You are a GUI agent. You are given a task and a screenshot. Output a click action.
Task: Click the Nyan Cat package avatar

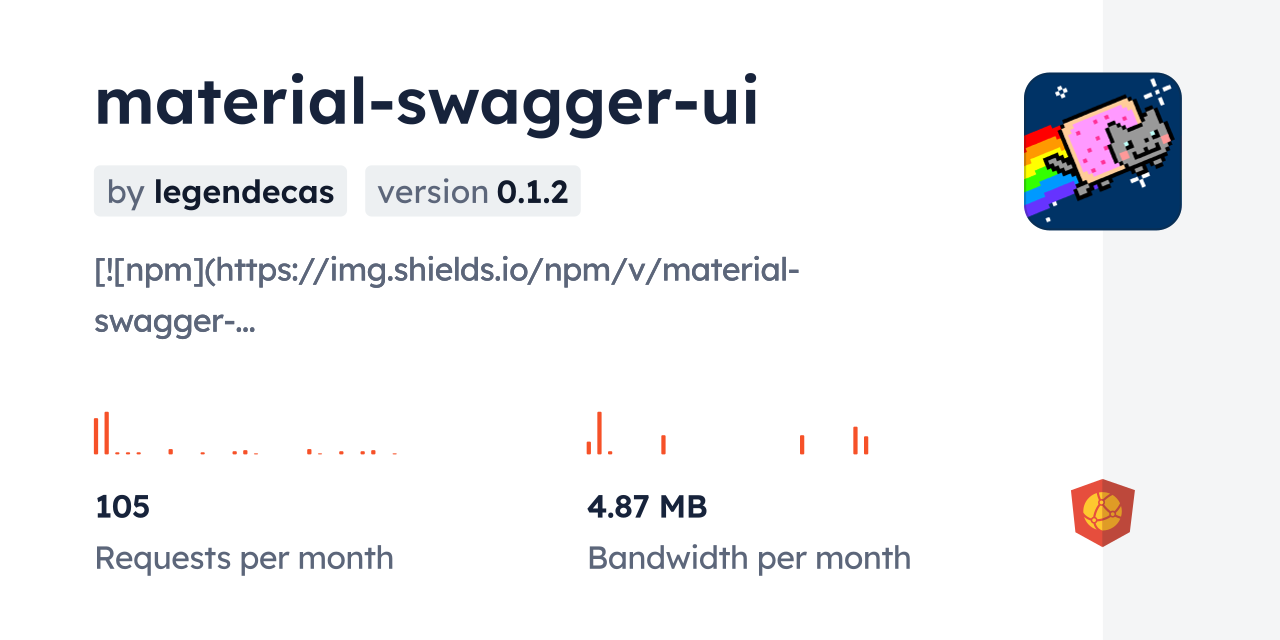[x=1102, y=151]
